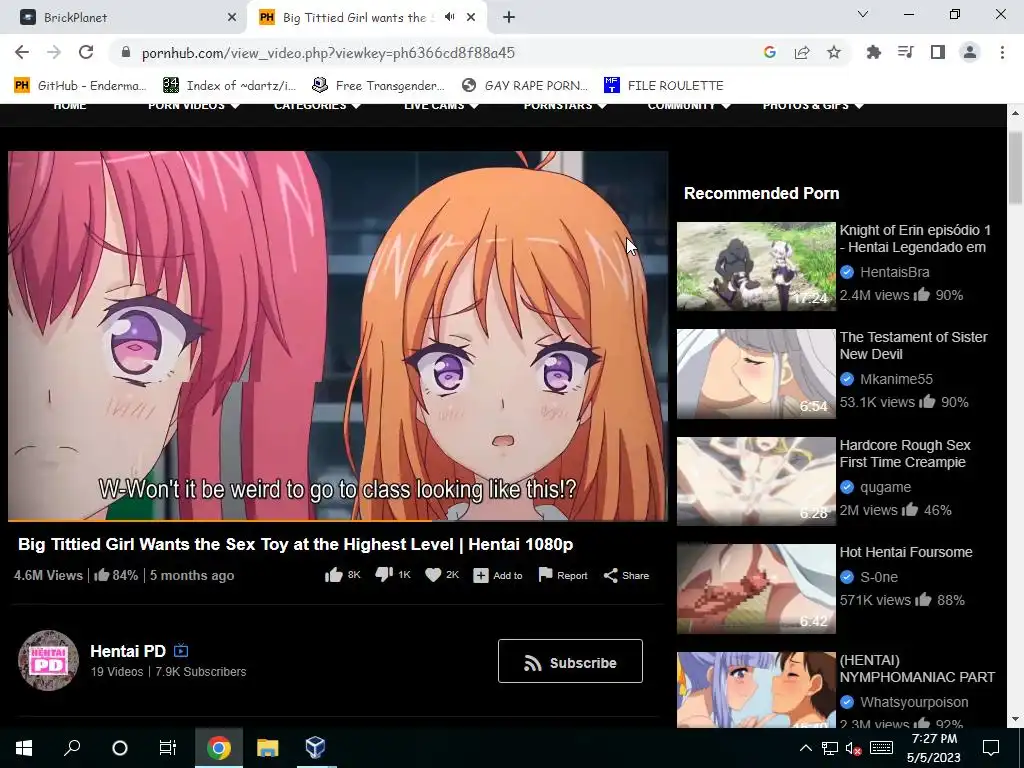Click the Share icon below the video

coord(611,575)
